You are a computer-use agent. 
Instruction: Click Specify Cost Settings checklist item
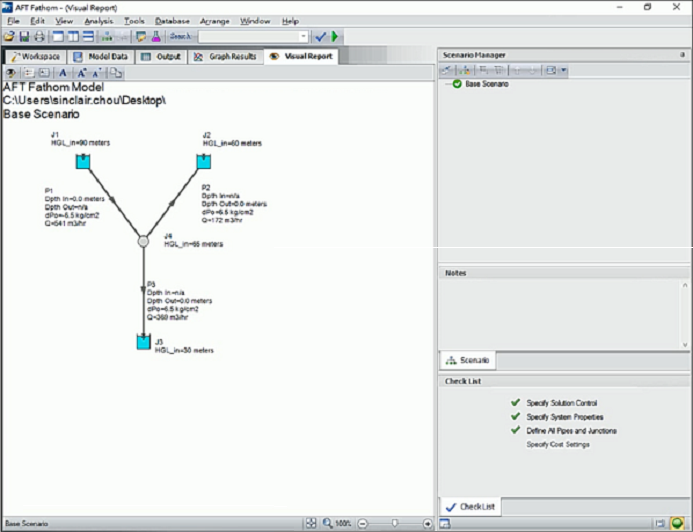coord(558,445)
